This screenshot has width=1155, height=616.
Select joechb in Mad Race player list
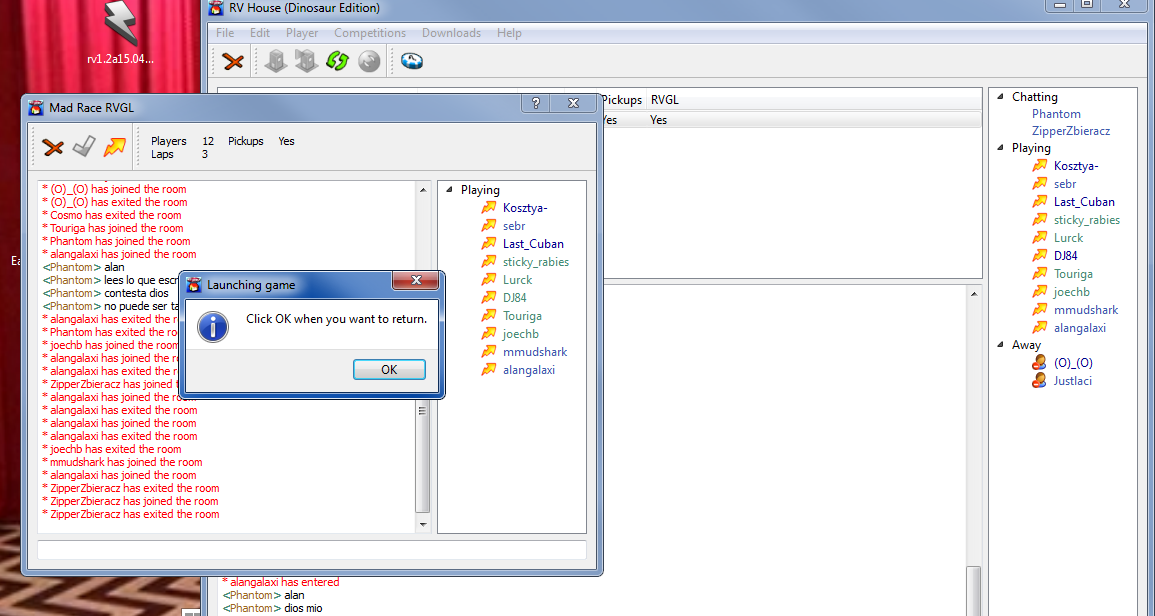[521, 335]
